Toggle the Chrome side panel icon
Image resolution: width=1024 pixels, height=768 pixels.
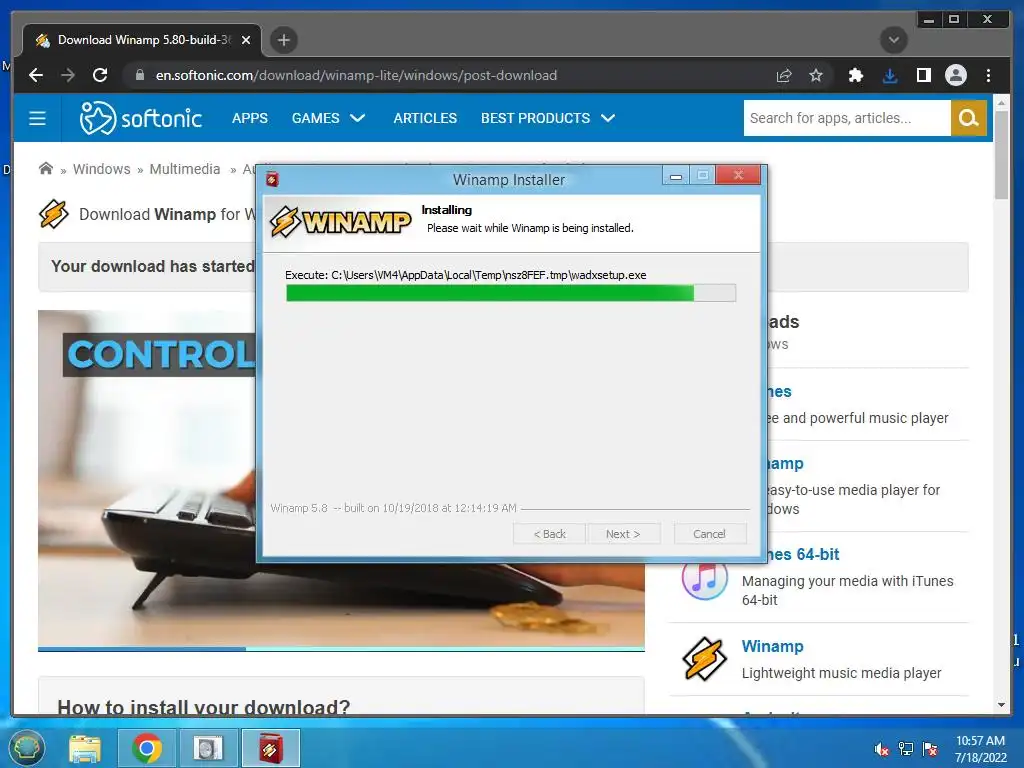[923, 76]
